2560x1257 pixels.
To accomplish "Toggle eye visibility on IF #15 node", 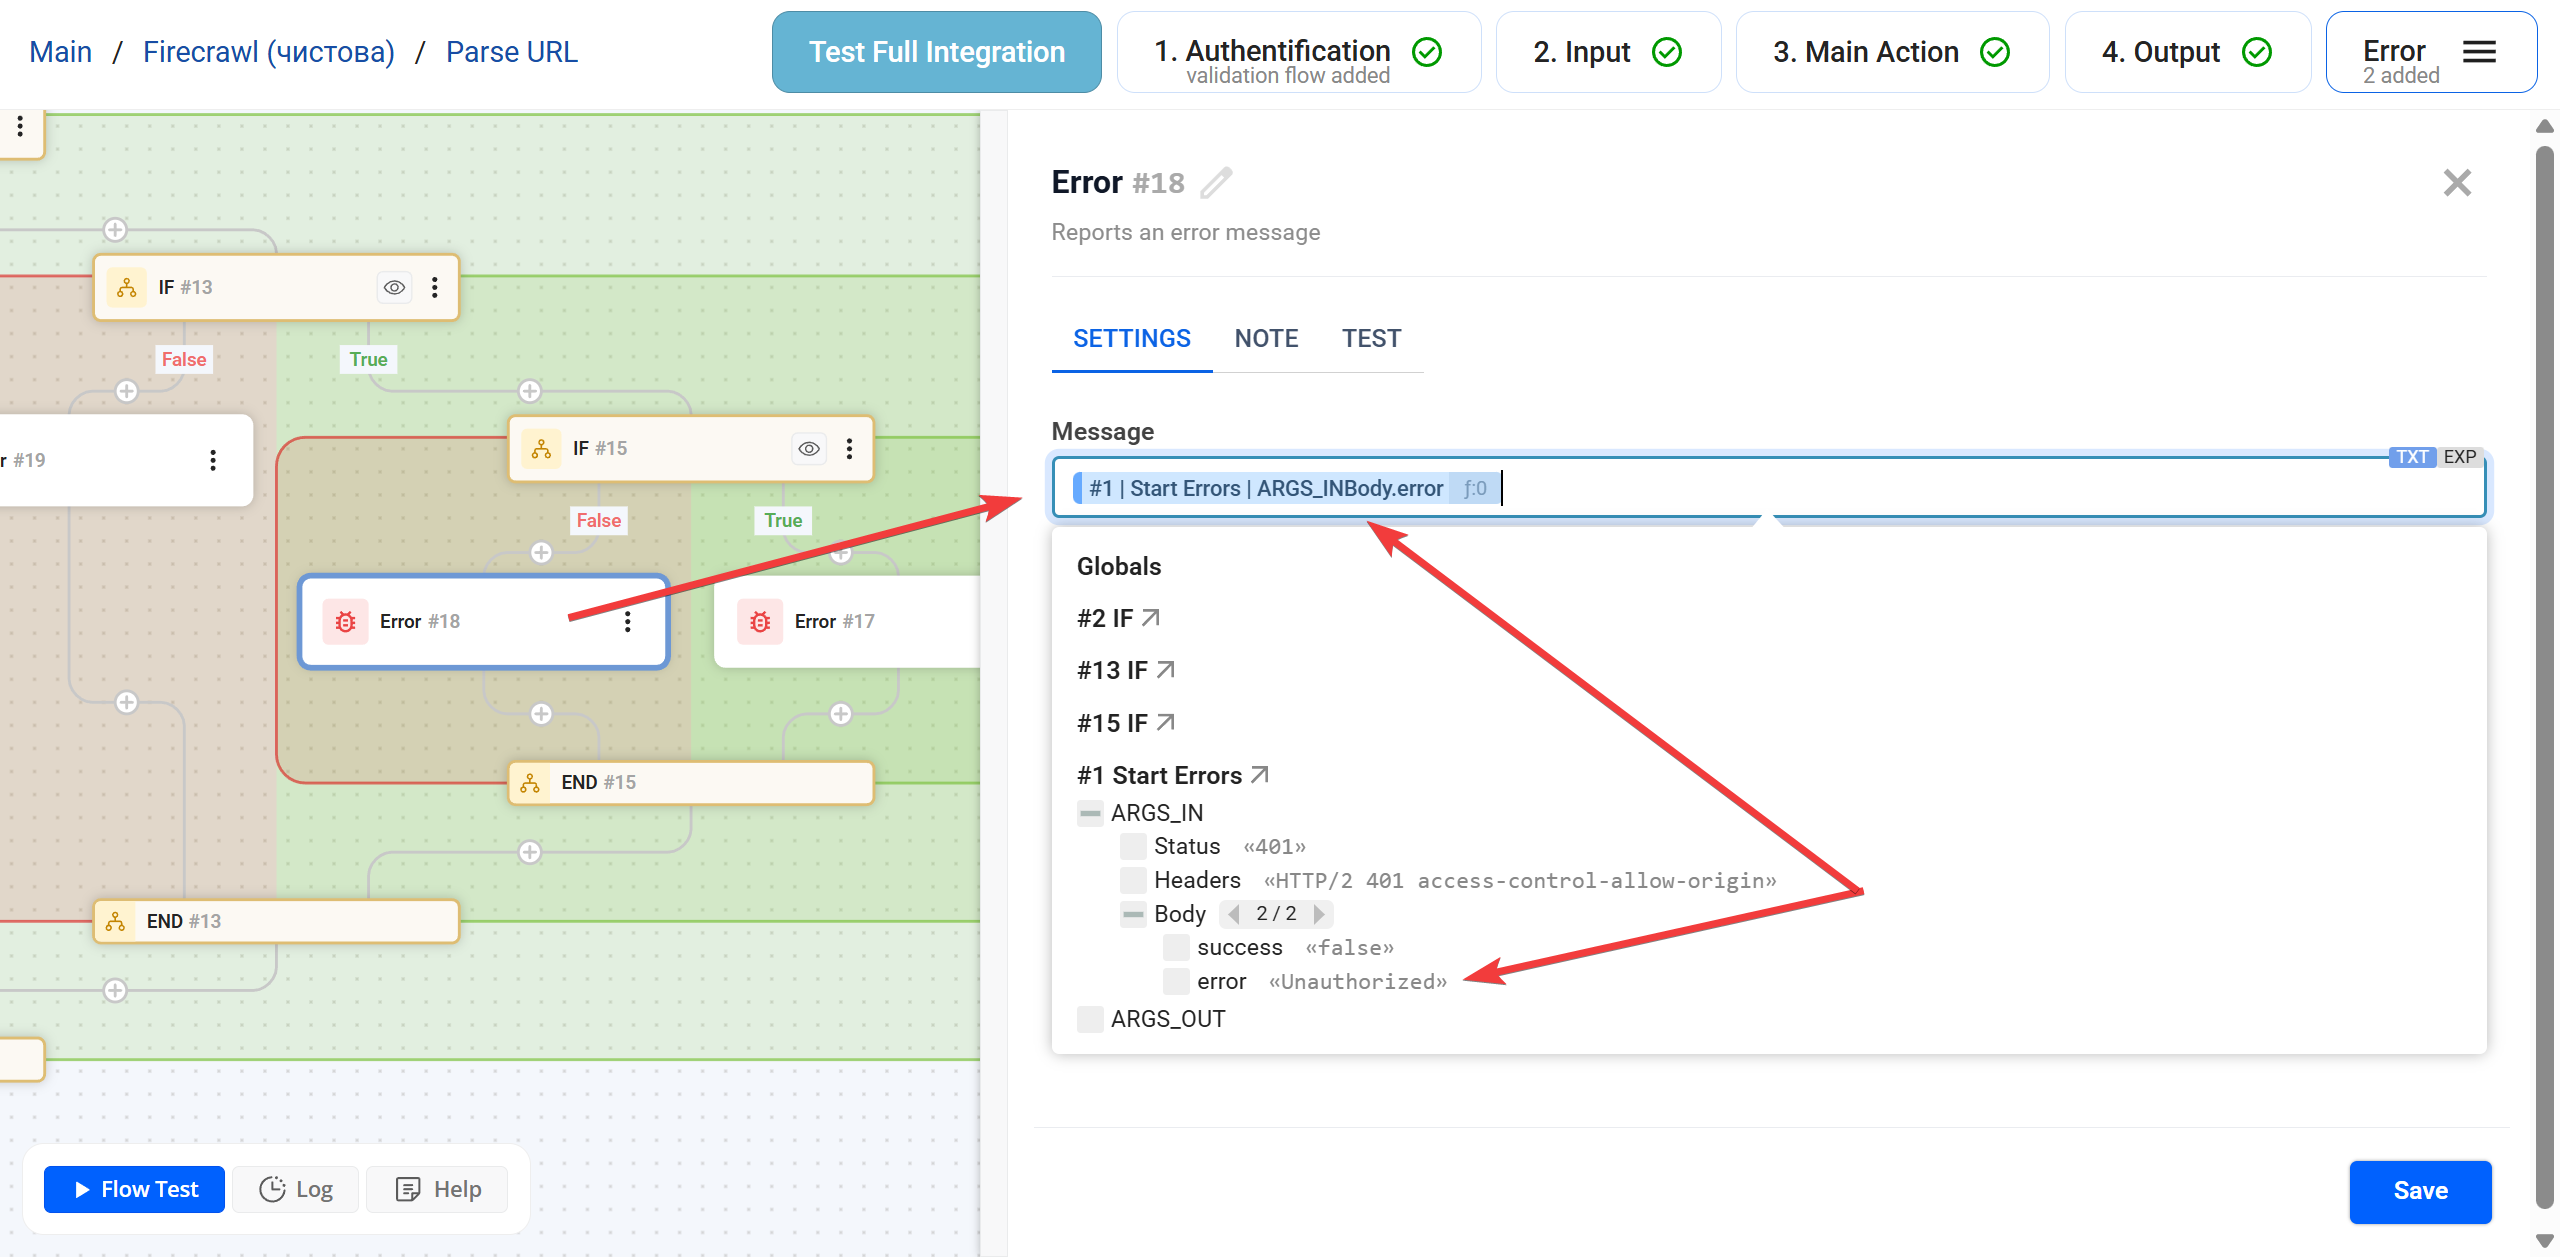I will (809, 449).
